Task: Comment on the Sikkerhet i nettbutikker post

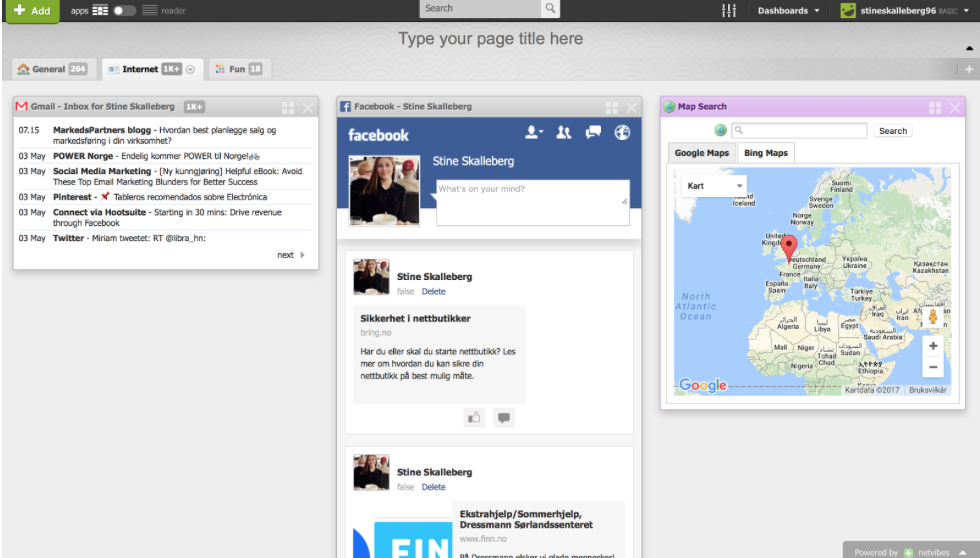Action: point(504,417)
